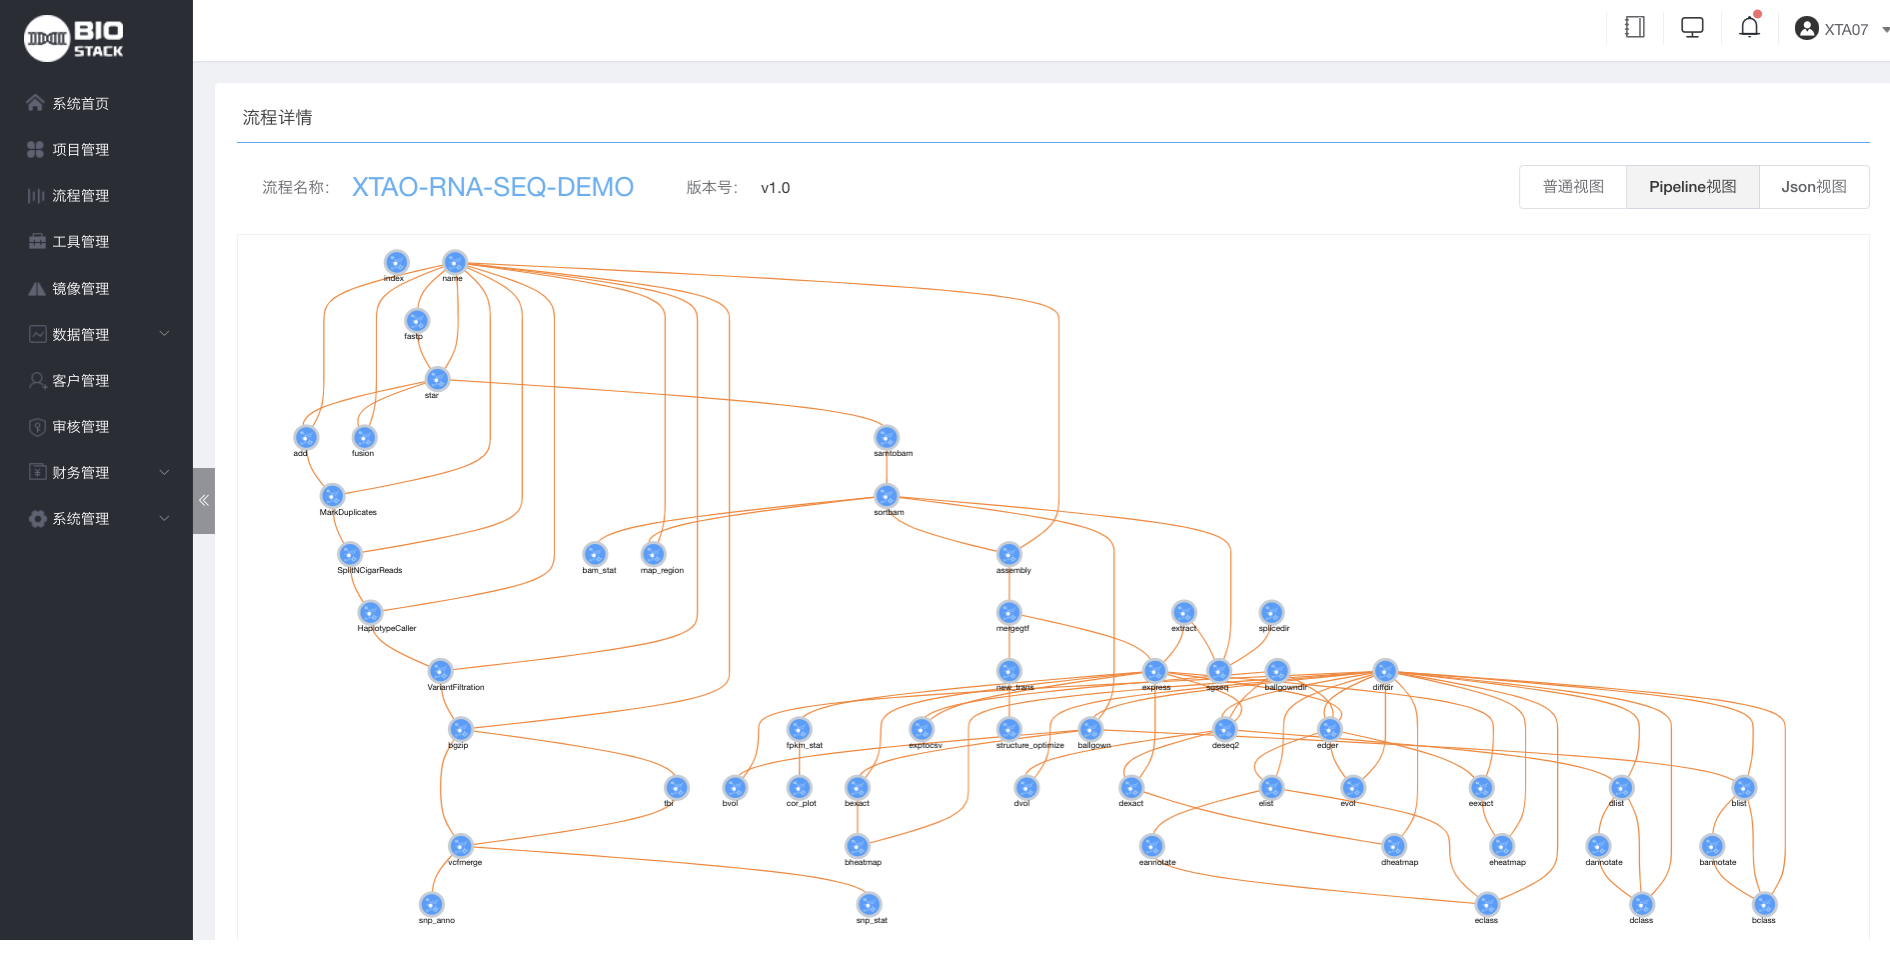Open the HaplotypeCaller pipeline node
Image resolution: width=1890 pixels, height=954 pixels.
coord(369,612)
